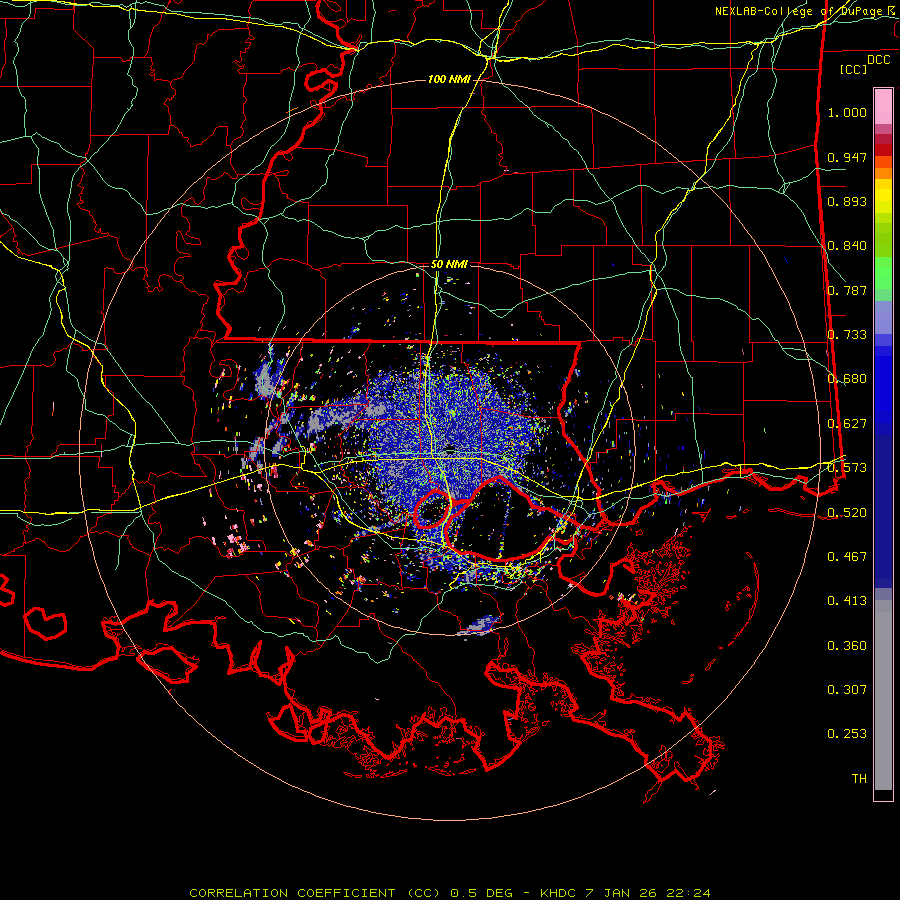Select the 0.893 legend value

[847, 201]
